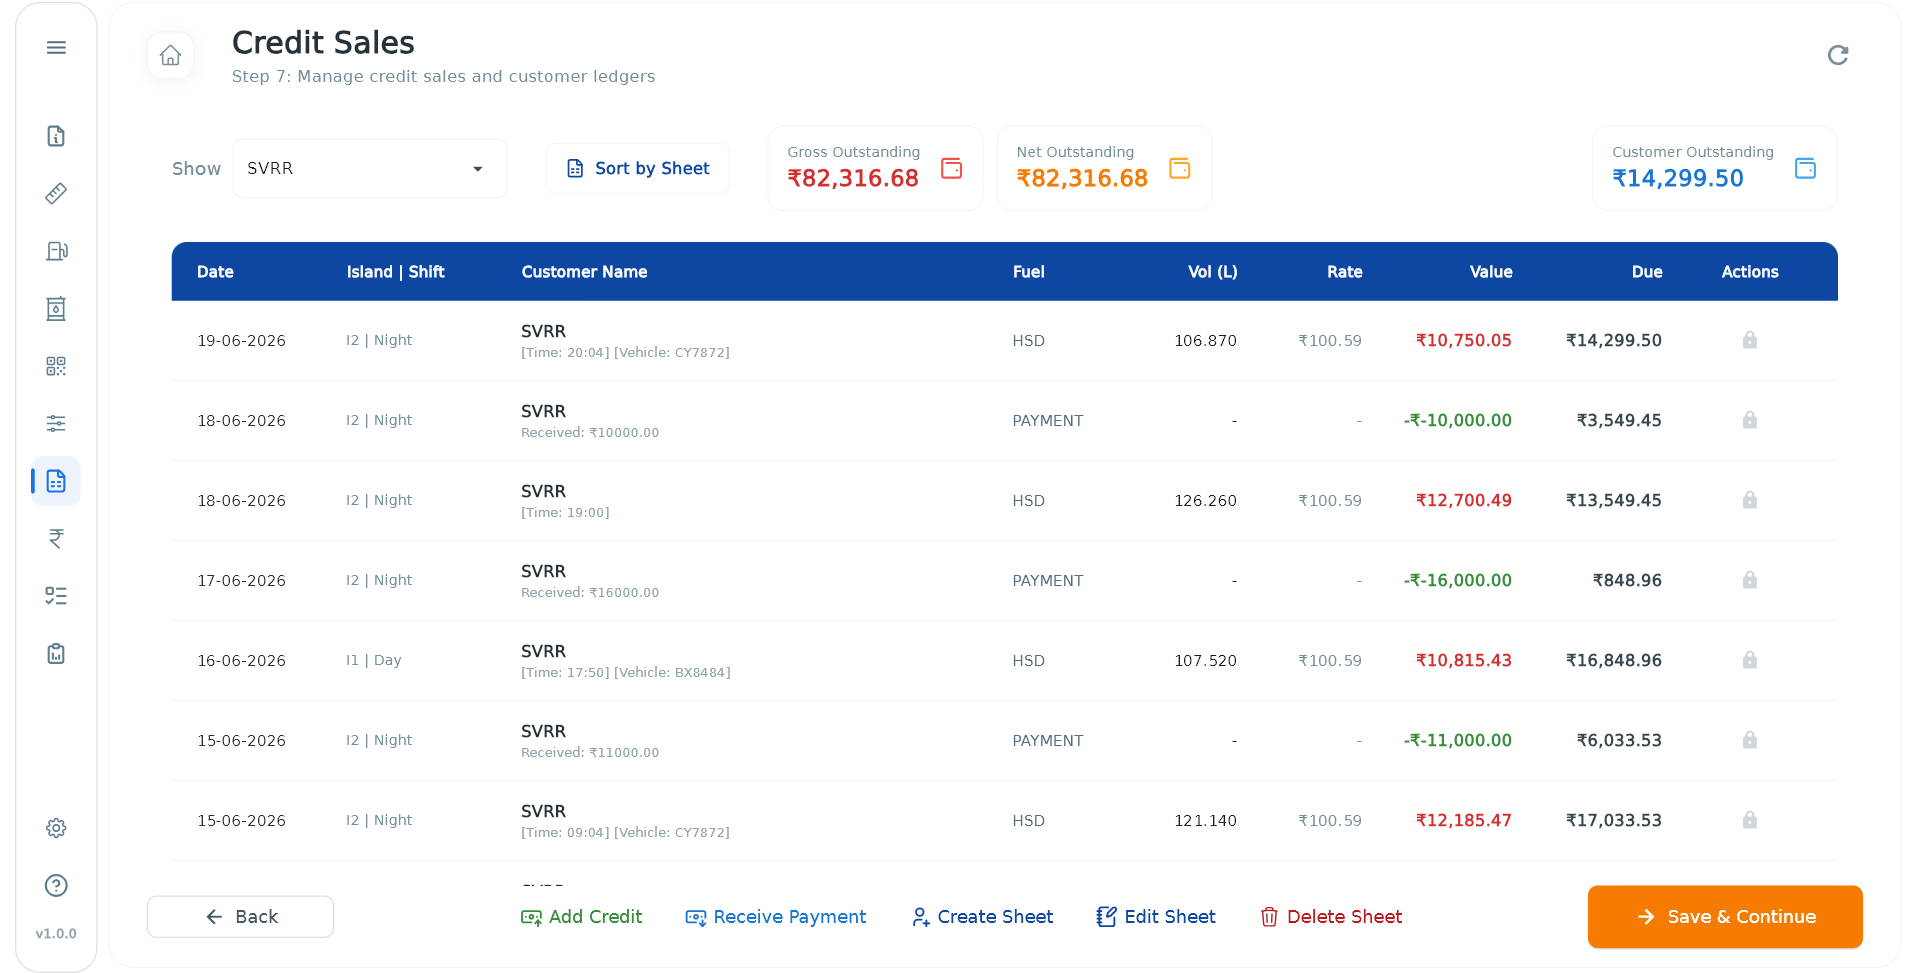Open the checklist sidebar icon
This screenshot has width=1919, height=973.
(56, 596)
